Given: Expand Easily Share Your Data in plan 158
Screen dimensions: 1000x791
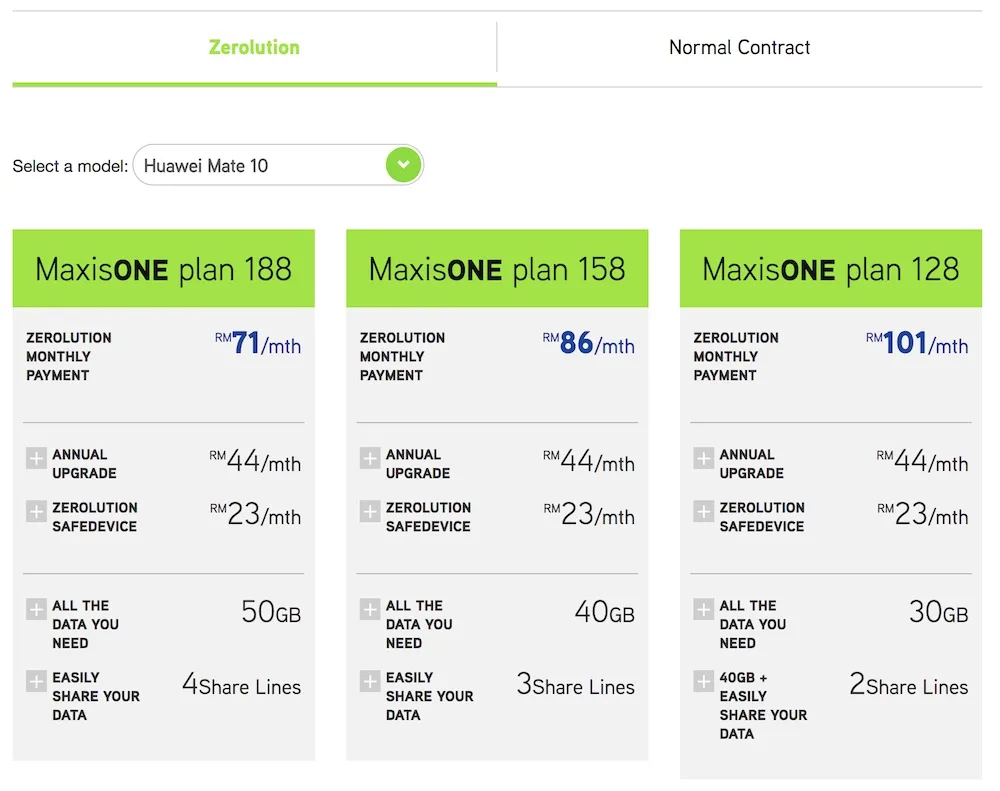Looking at the screenshot, I should point(370,681).
